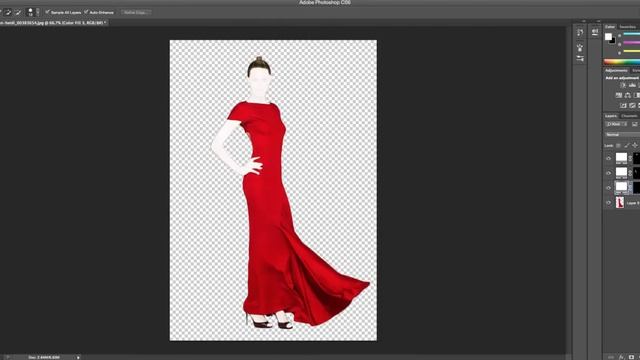640x360 pixels.
Task: Hide Layer 0 using its eye icon
Action: pos(609,202)
